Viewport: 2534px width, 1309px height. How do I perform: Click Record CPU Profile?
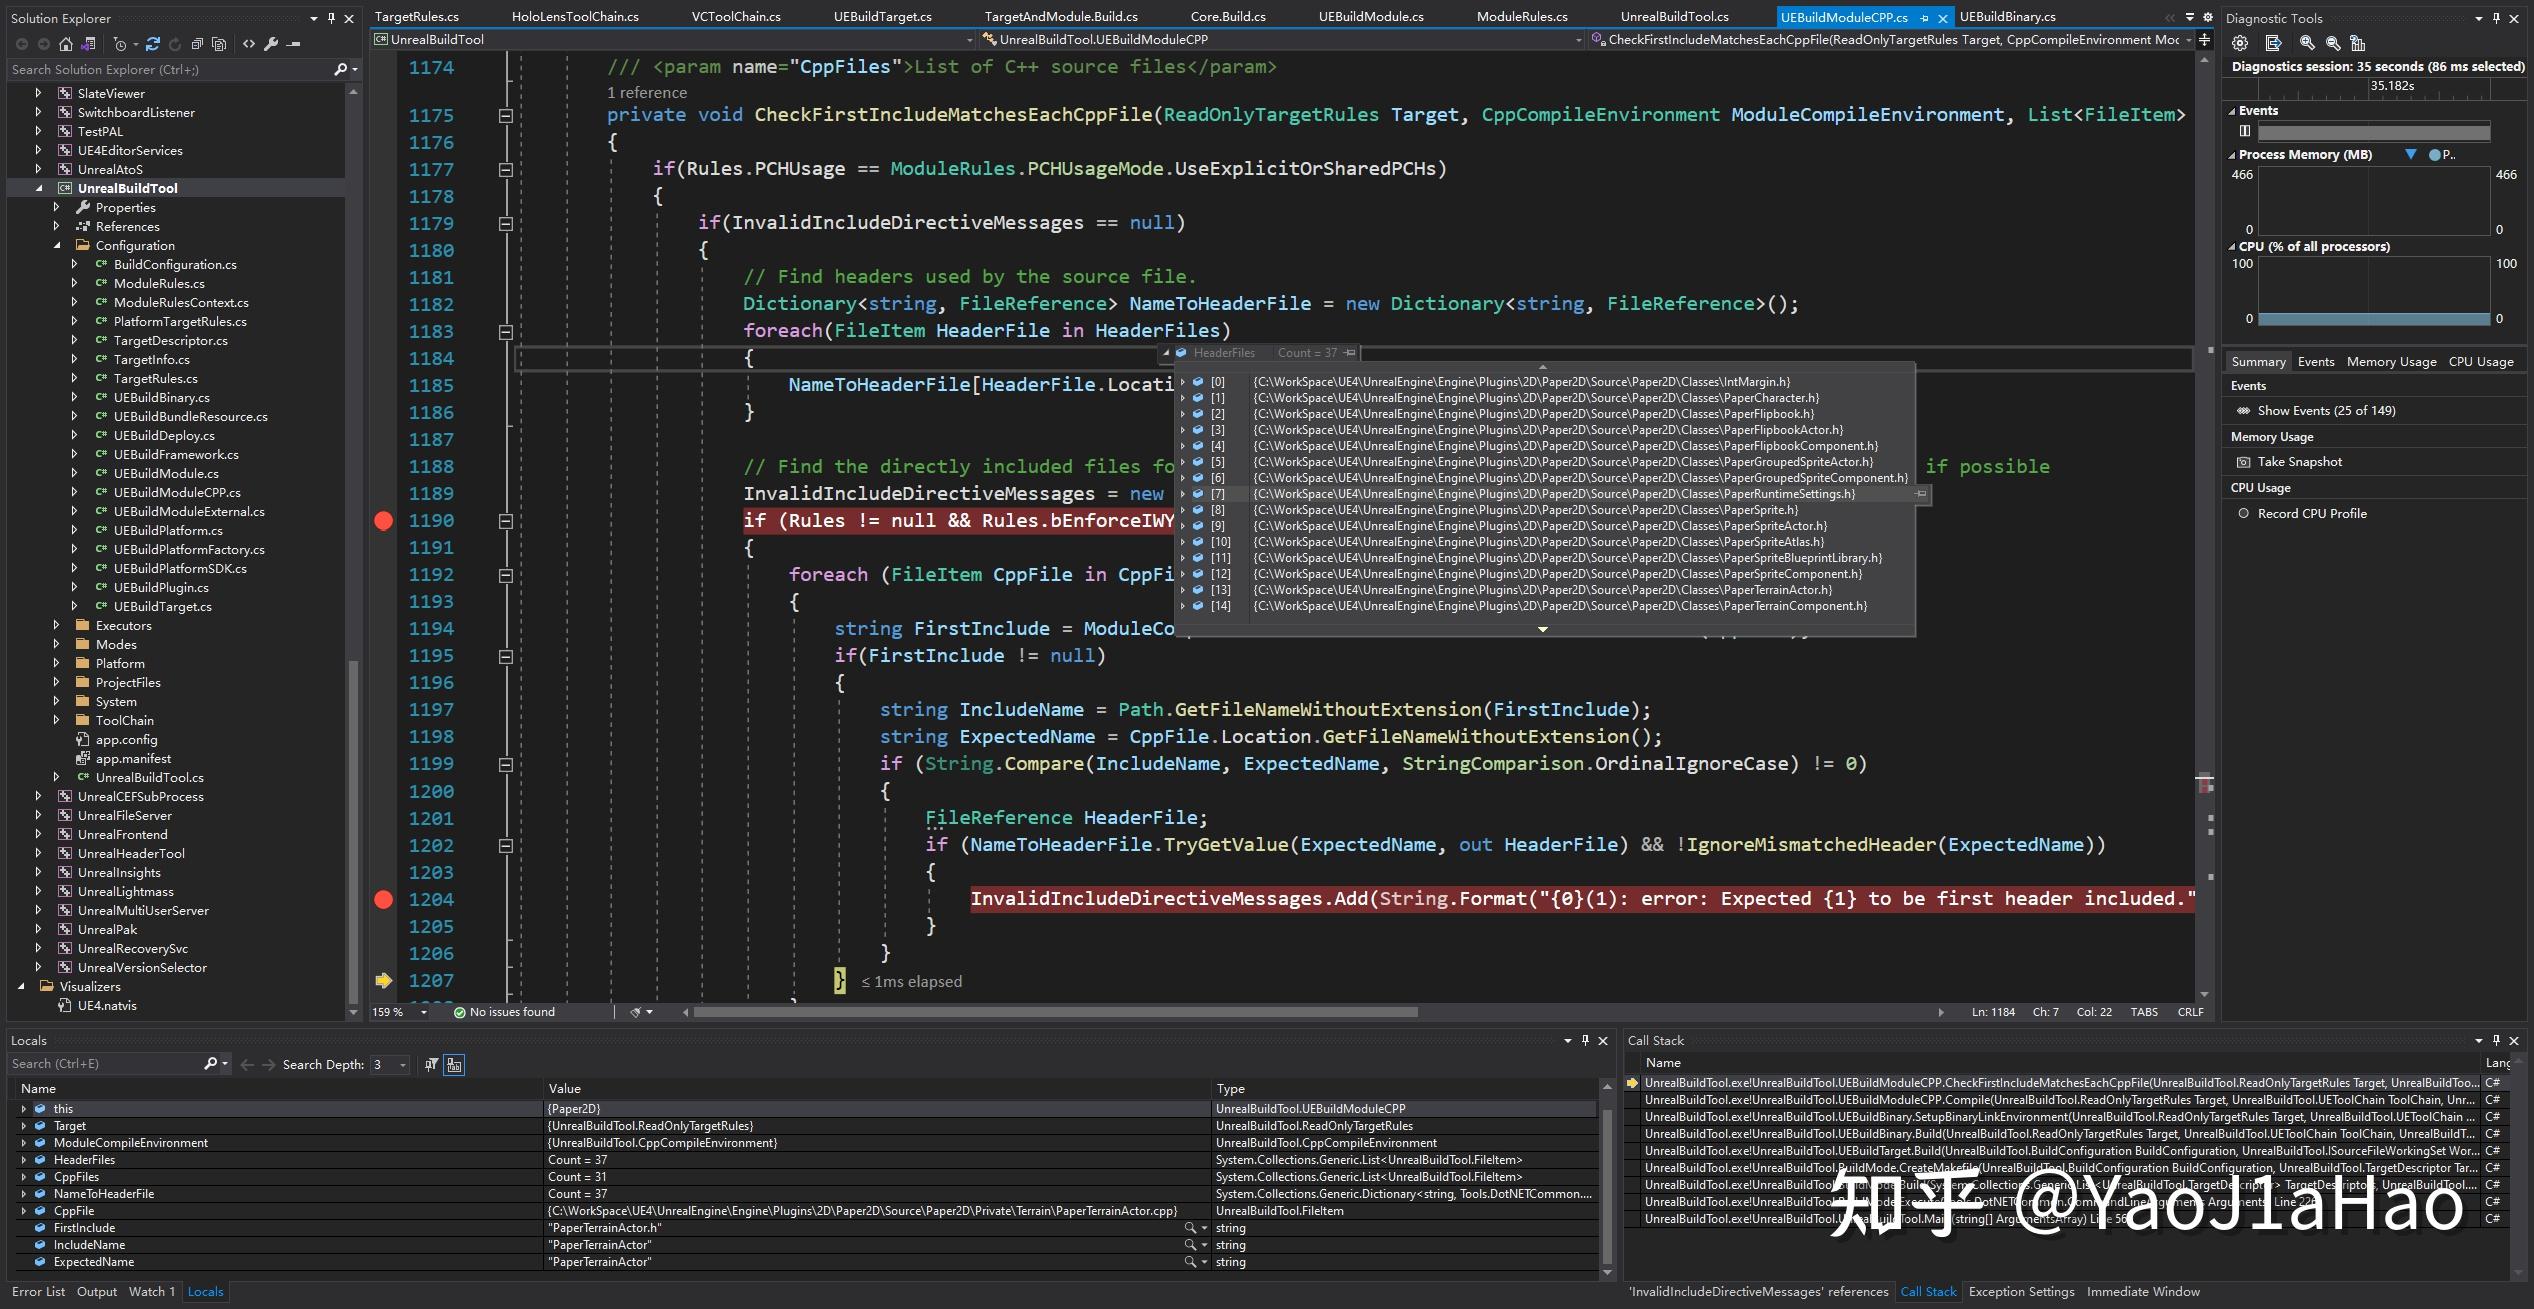pyautogui.click(x=2311, y=514)
